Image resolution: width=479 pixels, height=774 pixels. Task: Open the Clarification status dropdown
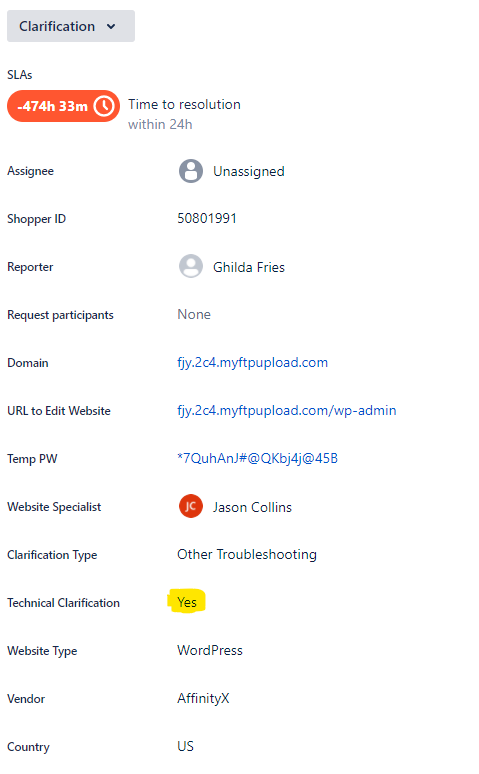pyautogui.click(x=71, y=26)
